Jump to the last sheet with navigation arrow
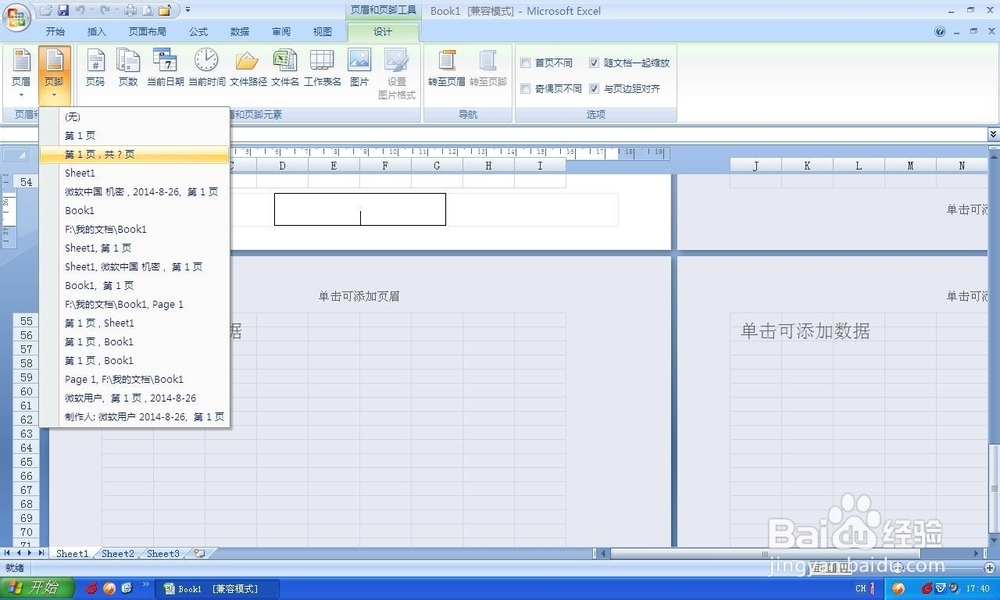Screen dimensions: 1000x600 [41, 553]
